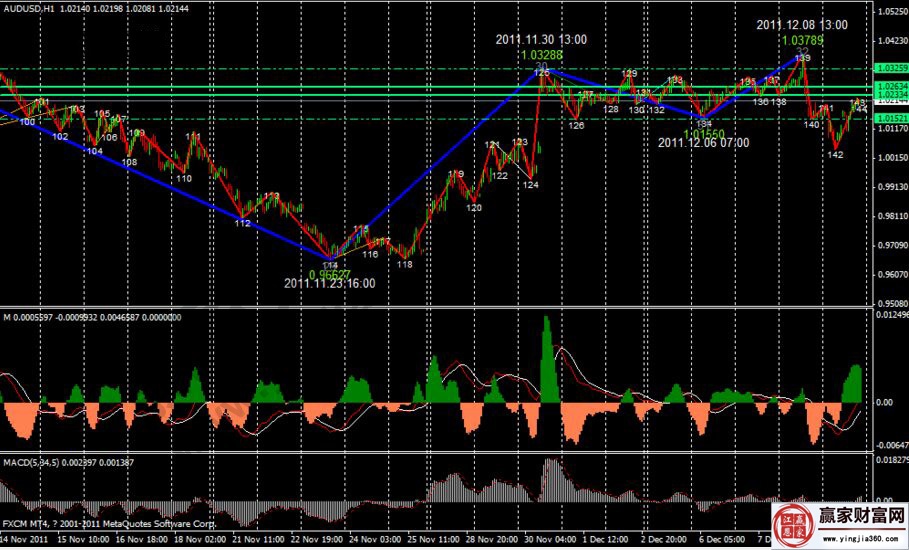Click the 1.01521 price level tag
909x550 pixels.
tap(889, 118)
